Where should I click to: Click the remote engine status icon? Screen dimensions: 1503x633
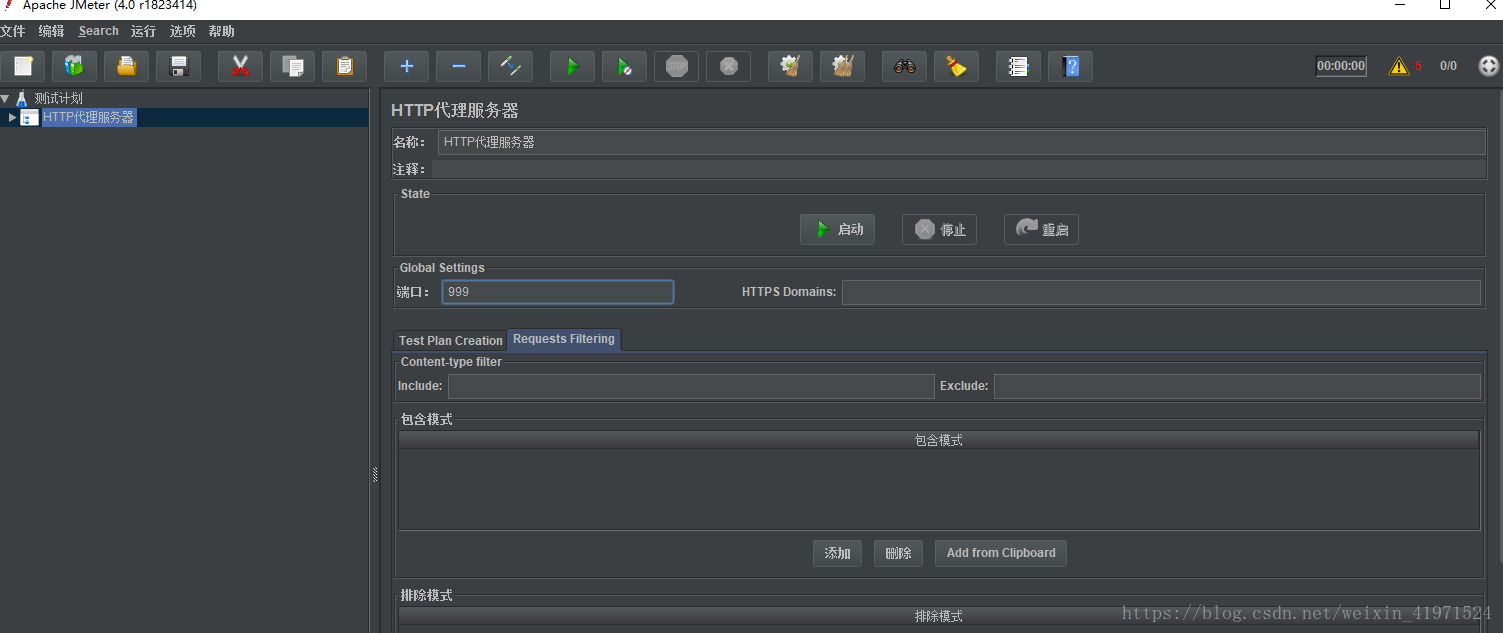tap(1489, 66)
